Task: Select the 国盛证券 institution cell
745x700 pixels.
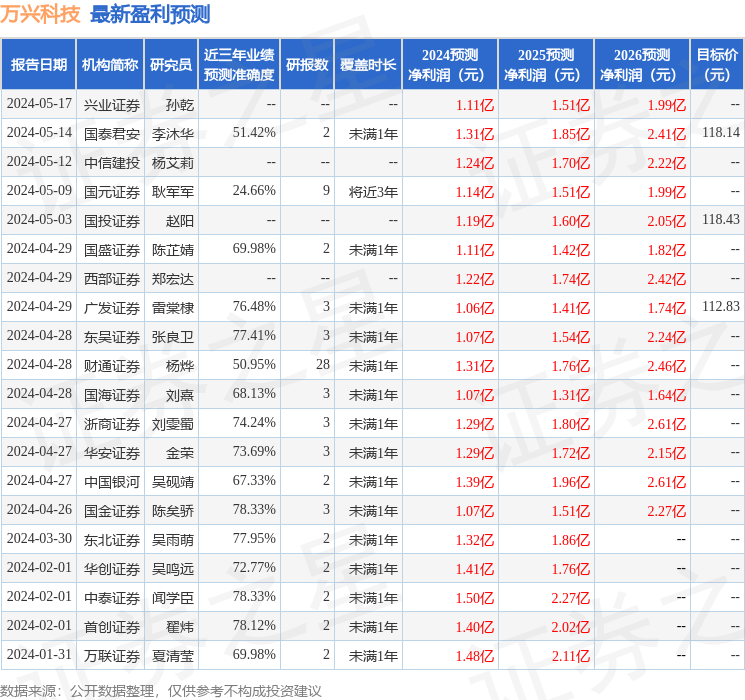Action: pyautogui.click(x=112, y=250)
